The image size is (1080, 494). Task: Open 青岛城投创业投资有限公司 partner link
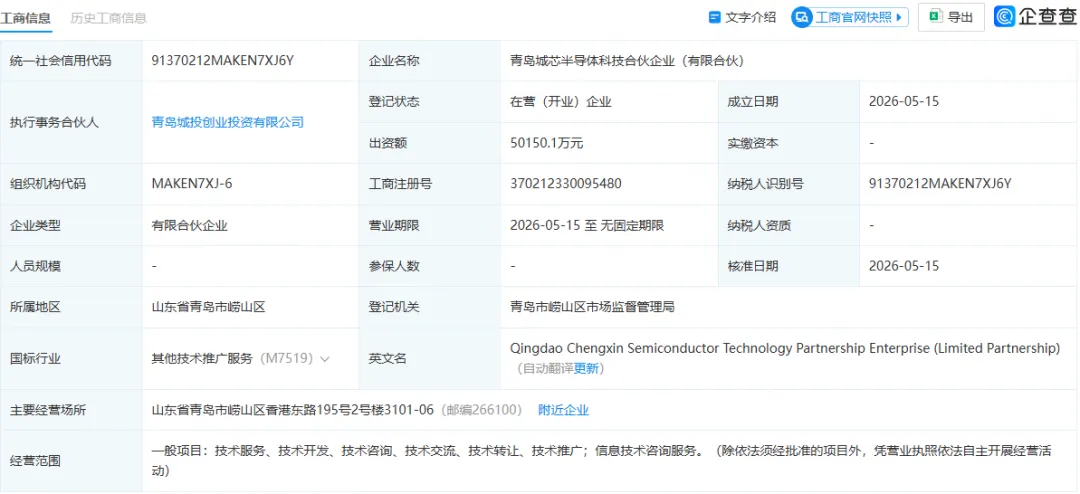tap(227, 122)
